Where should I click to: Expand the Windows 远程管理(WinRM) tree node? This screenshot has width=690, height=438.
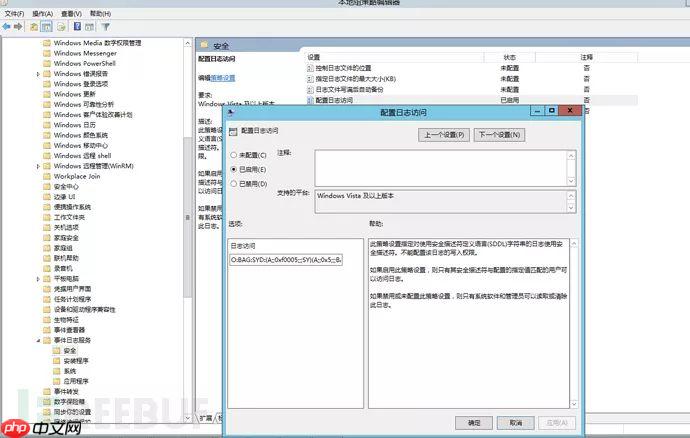pos(38,166)
